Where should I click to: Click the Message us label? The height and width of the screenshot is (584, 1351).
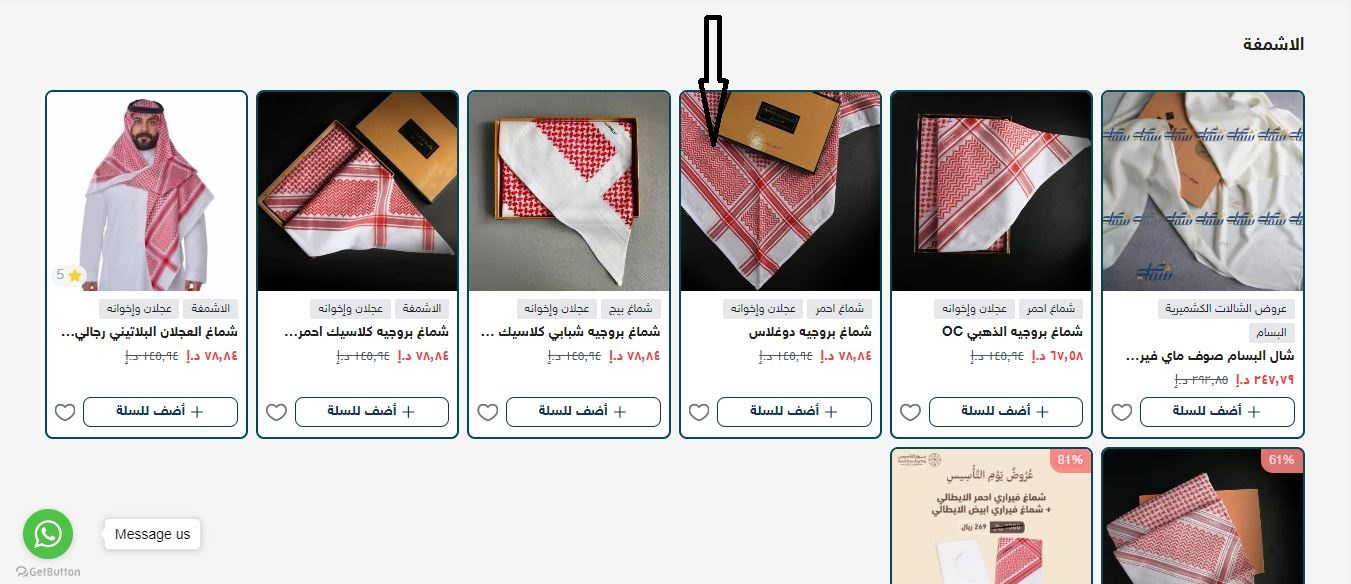[x=152, y=534]
